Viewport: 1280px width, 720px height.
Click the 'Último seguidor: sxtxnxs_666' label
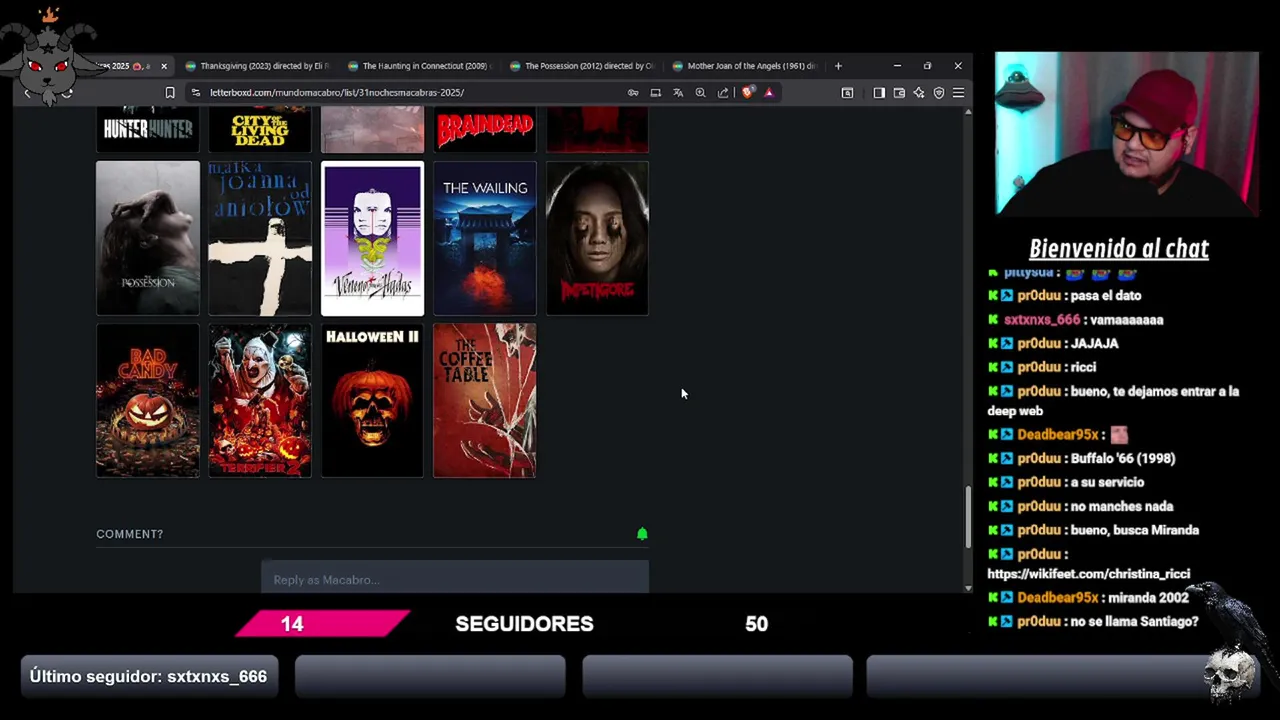[148, 677]
